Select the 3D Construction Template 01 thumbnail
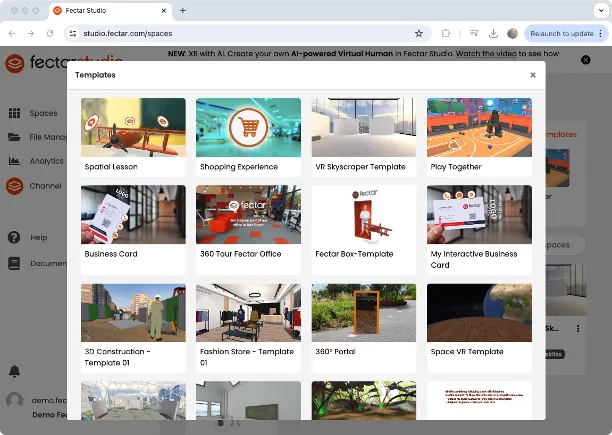The width and height of the screenshot is (612, 435). click(x=133, y=313)
